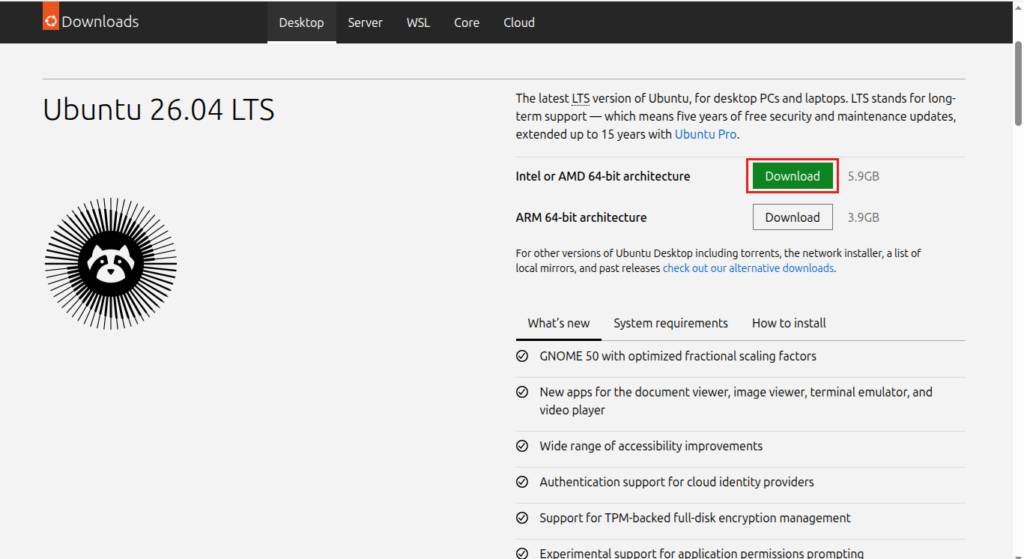Click 'Support for TPM-backed full-disk encryption management'

pos(694,518)
